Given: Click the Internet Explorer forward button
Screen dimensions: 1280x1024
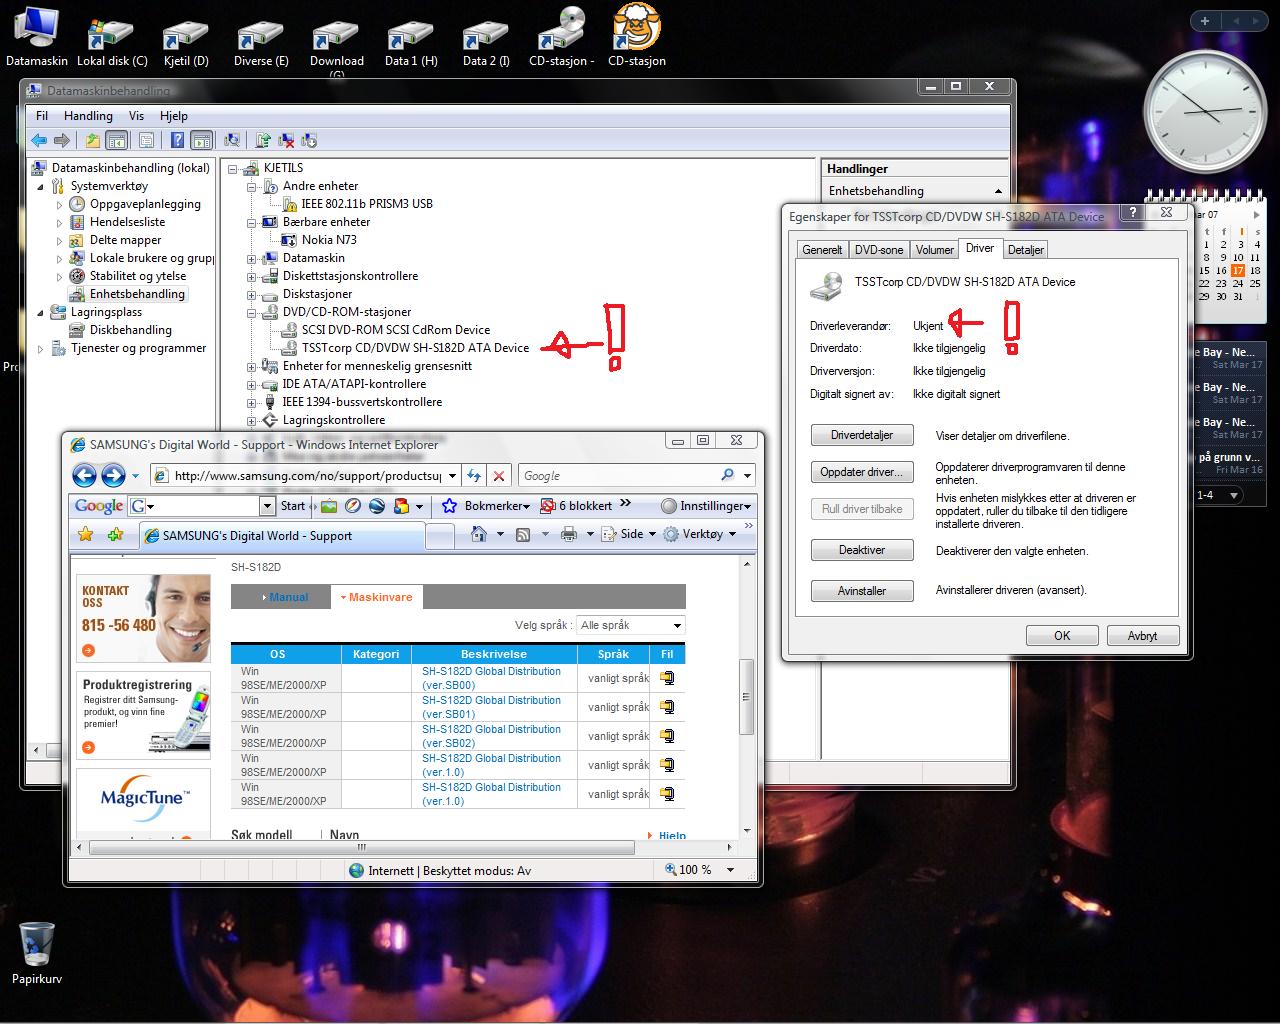Looking at the screenshot, I should pos(113,476).
